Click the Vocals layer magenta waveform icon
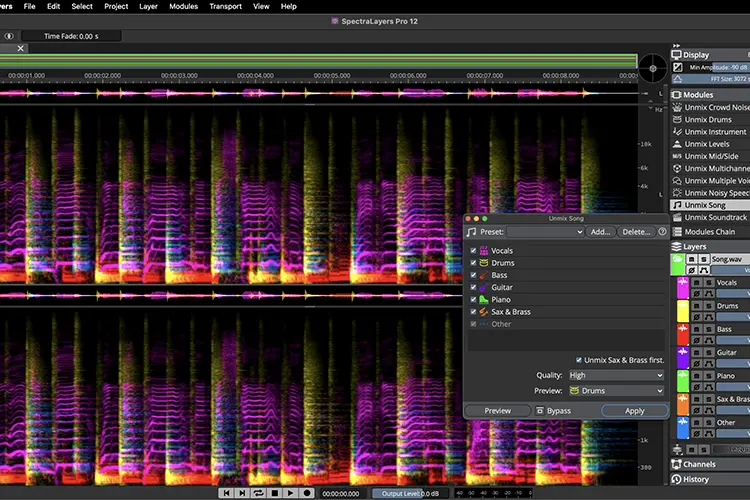 pyautogui.click(x=683, y=288)
